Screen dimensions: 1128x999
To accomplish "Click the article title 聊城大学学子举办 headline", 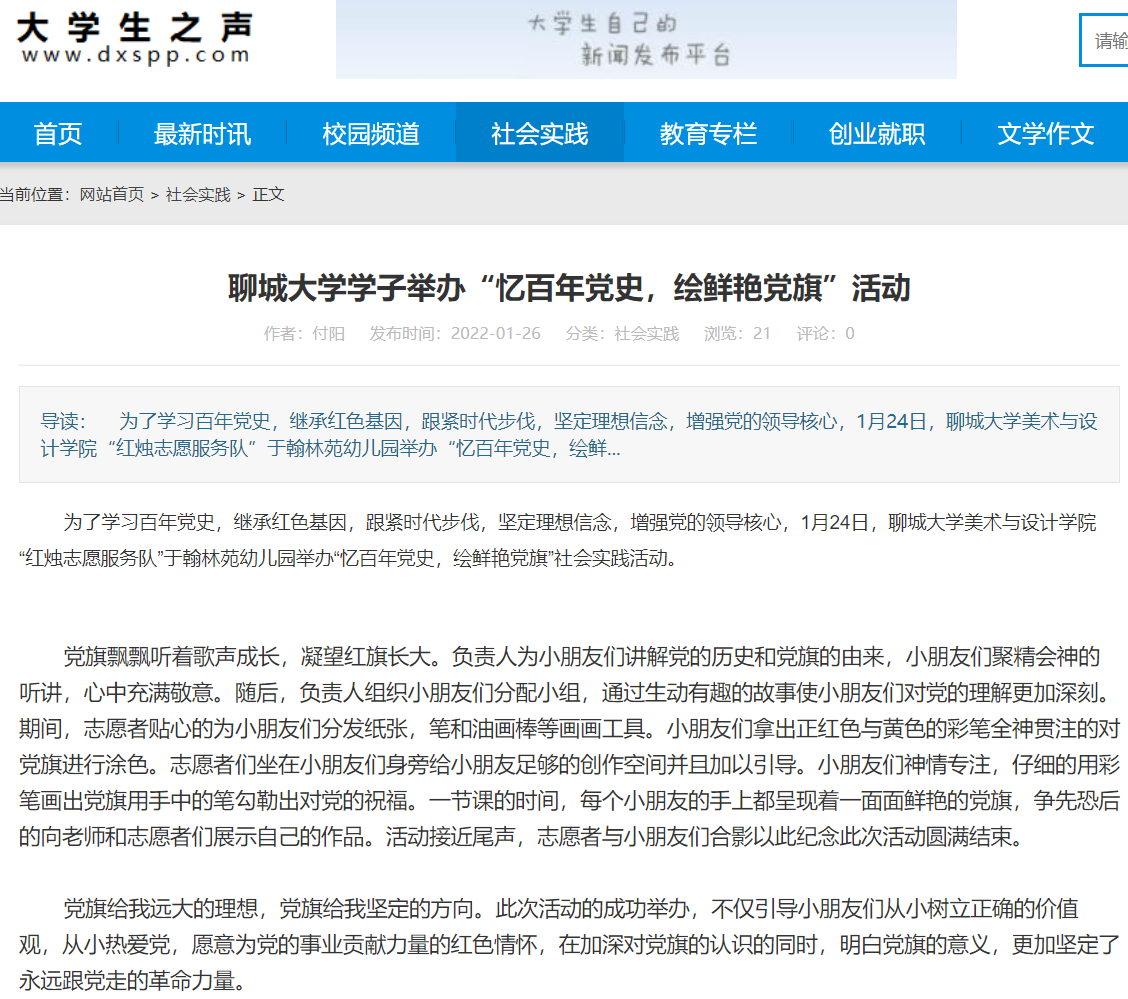I will pos(569,288).
